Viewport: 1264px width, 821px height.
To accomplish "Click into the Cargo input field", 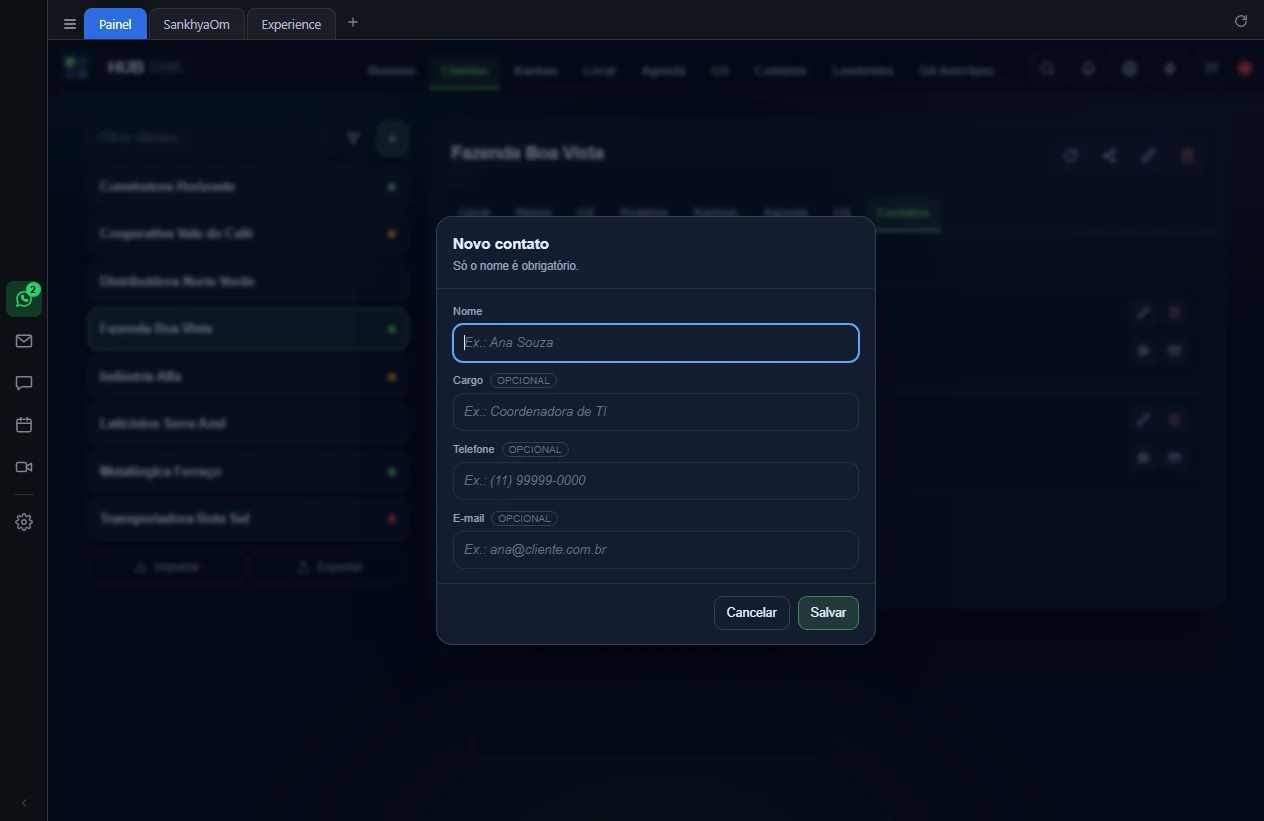I will 656,412.
